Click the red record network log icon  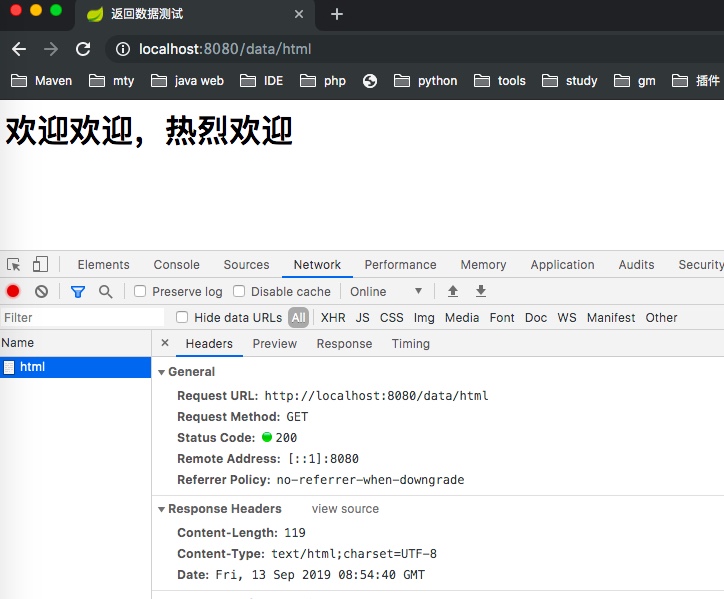[13, 291]
